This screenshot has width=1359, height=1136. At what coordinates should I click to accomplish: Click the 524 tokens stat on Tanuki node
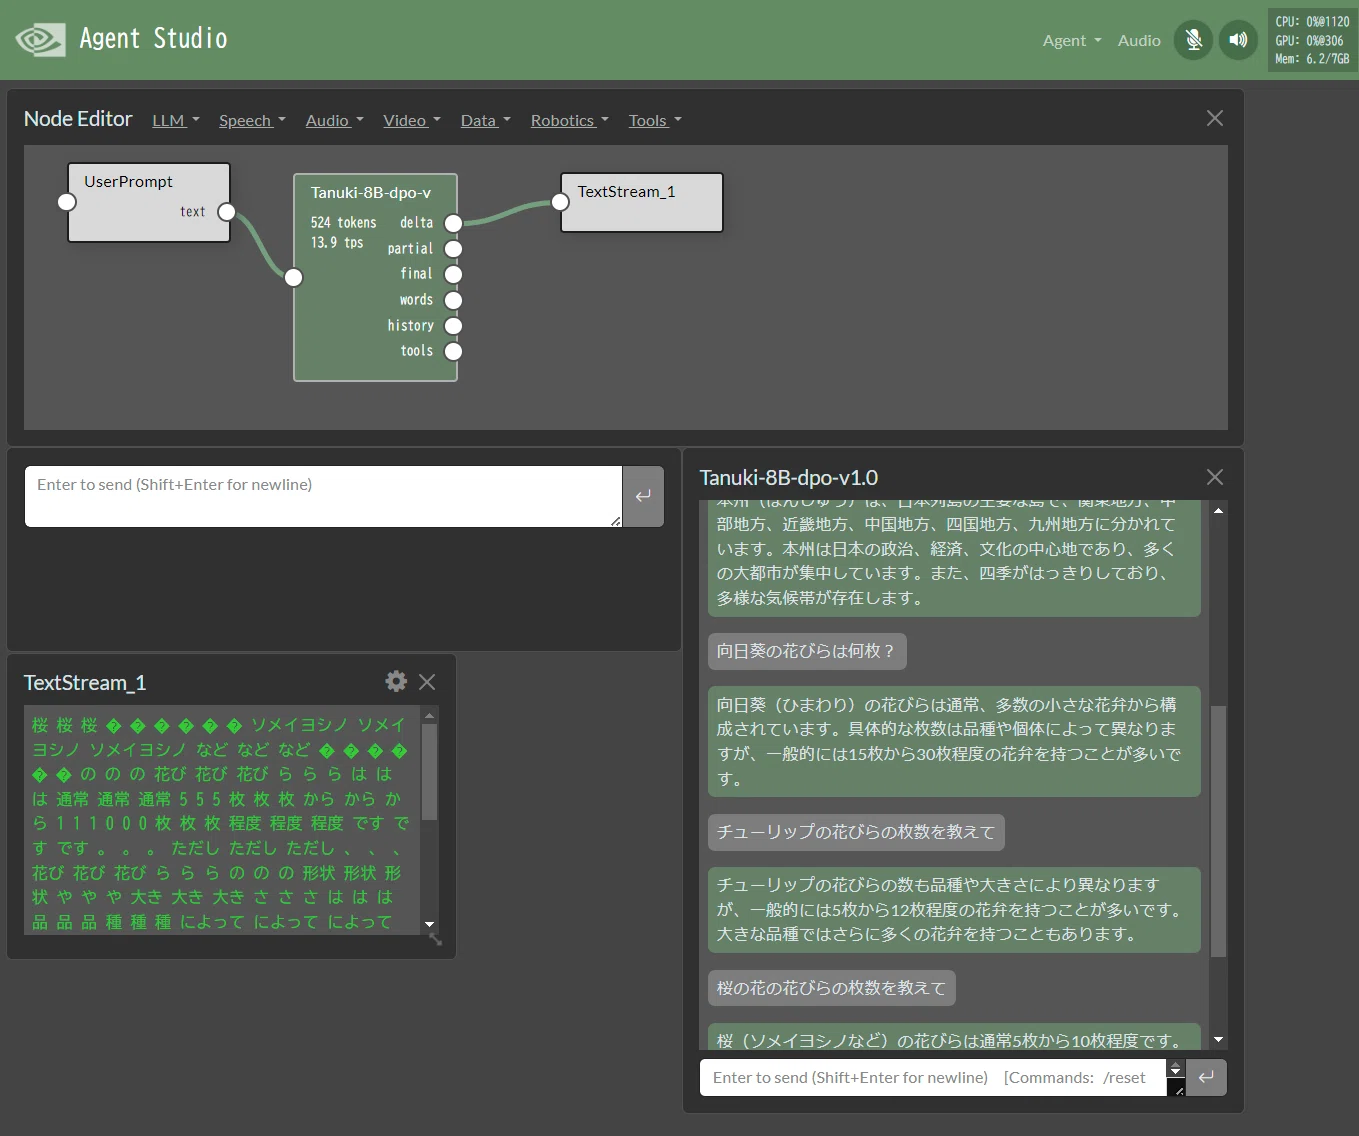tap(343, 223)
